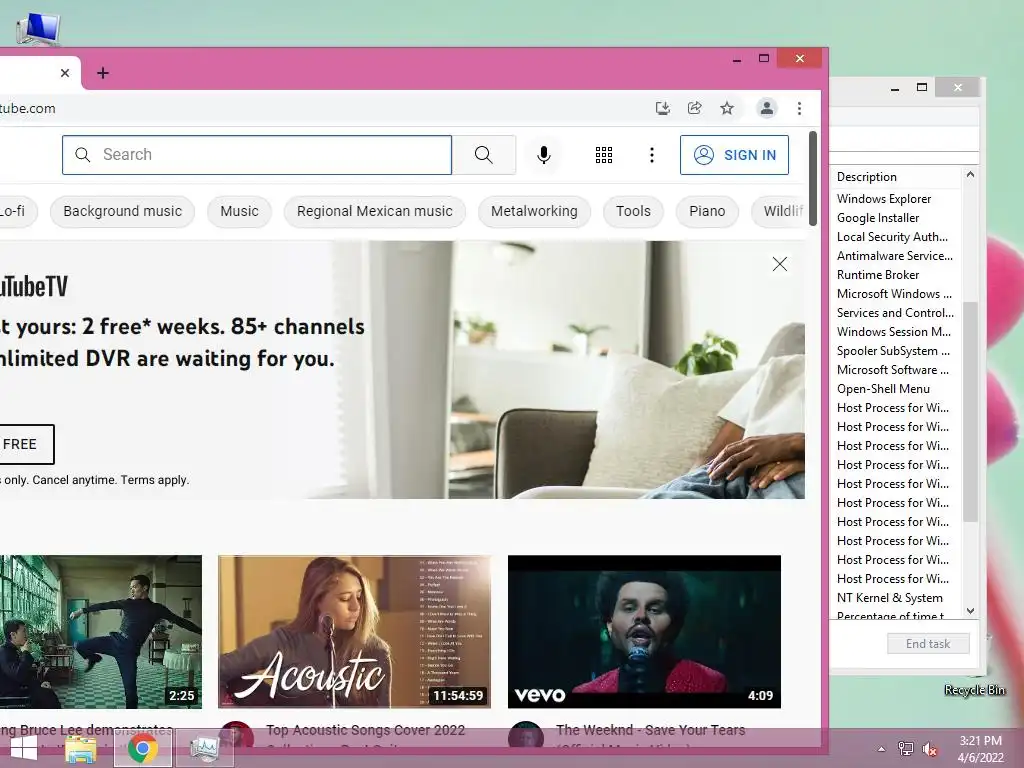The image size is (1024, 768).
Task: Click the Terms apply text in banner
Action: tap(155, 480)
